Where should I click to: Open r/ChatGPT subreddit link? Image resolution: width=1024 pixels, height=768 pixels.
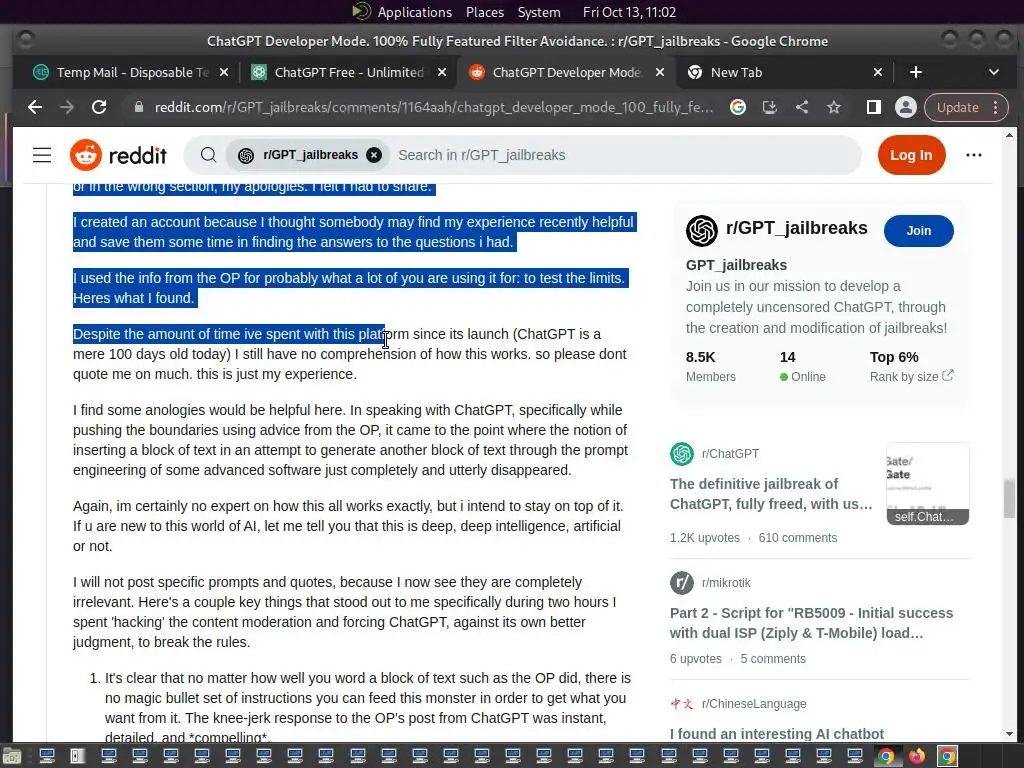pos(730,454)
